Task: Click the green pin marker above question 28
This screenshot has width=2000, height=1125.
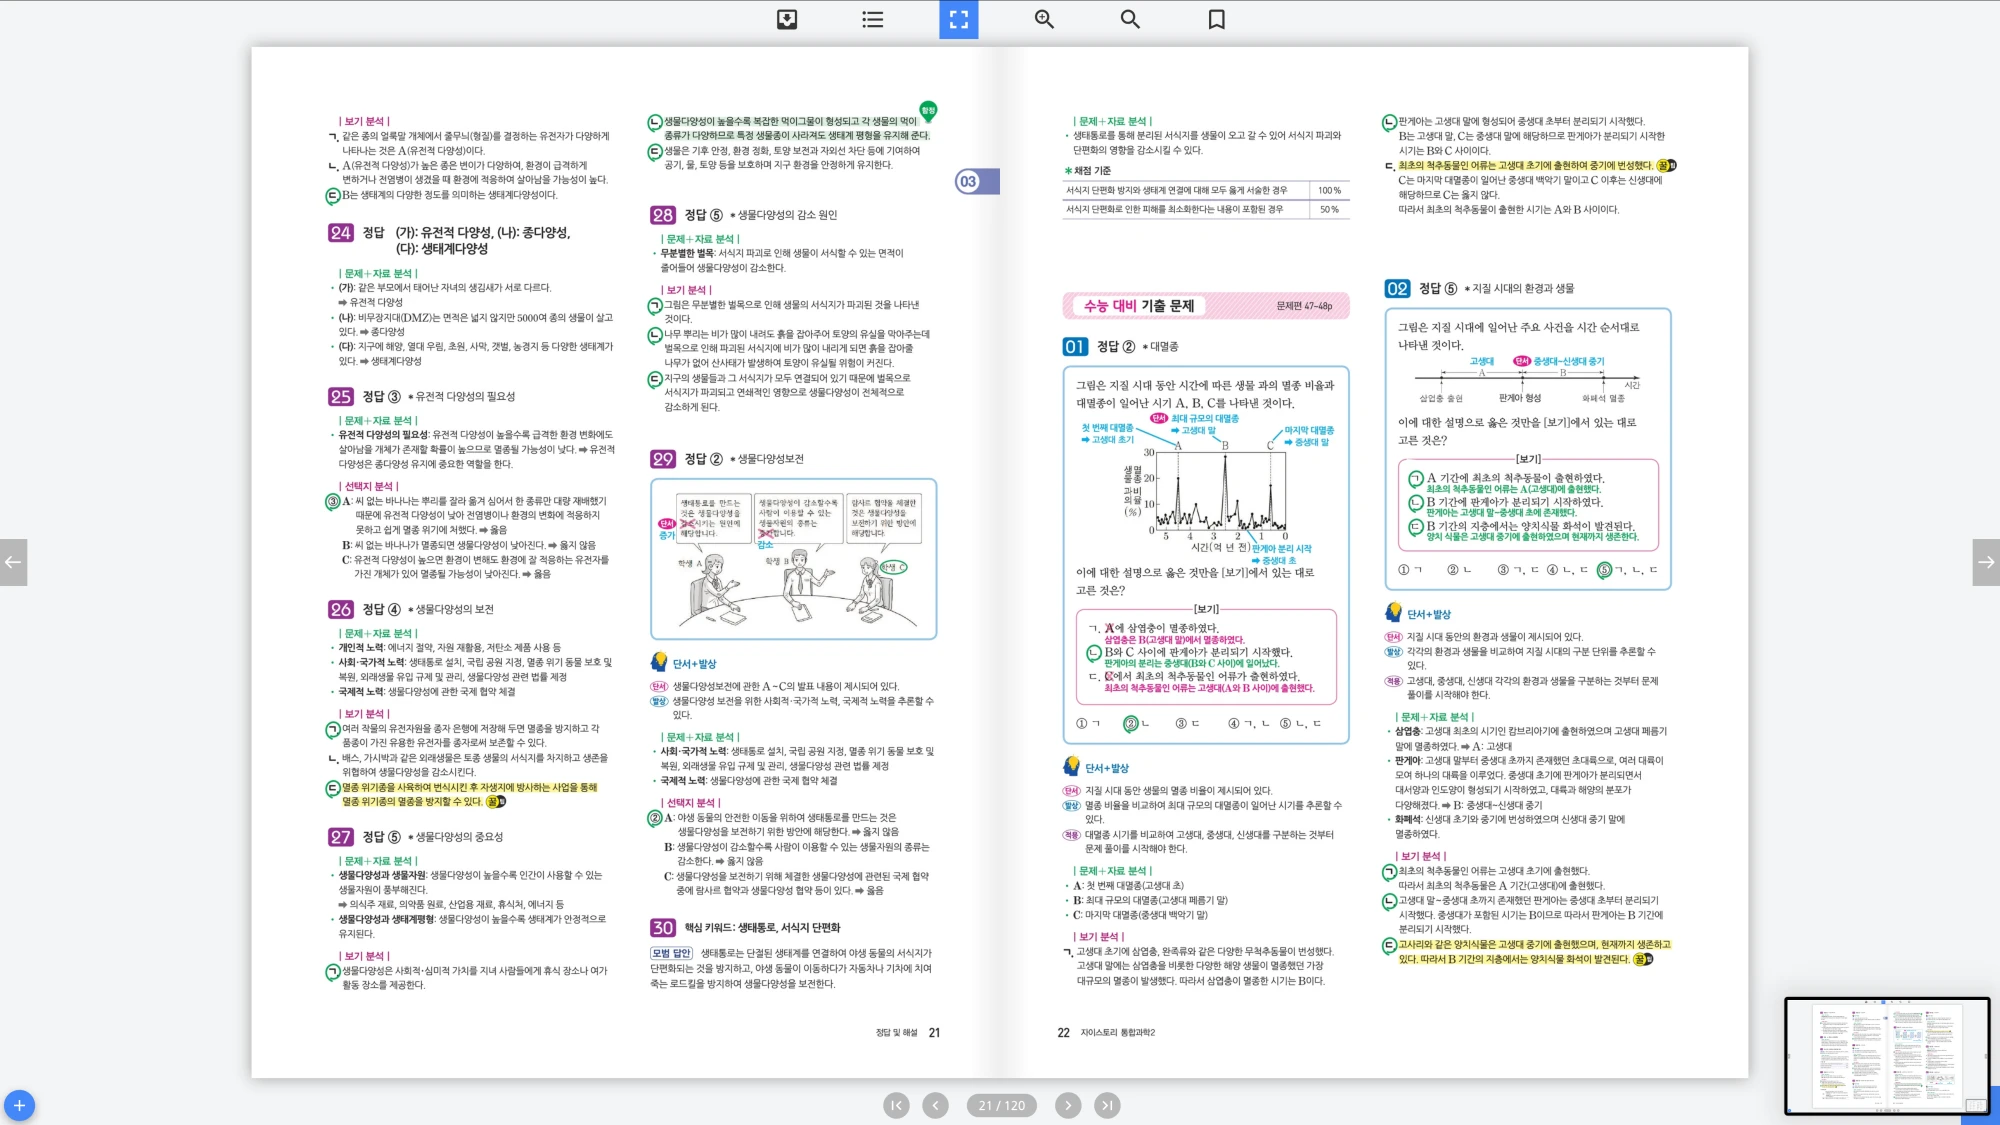Action: coord(928,110)
